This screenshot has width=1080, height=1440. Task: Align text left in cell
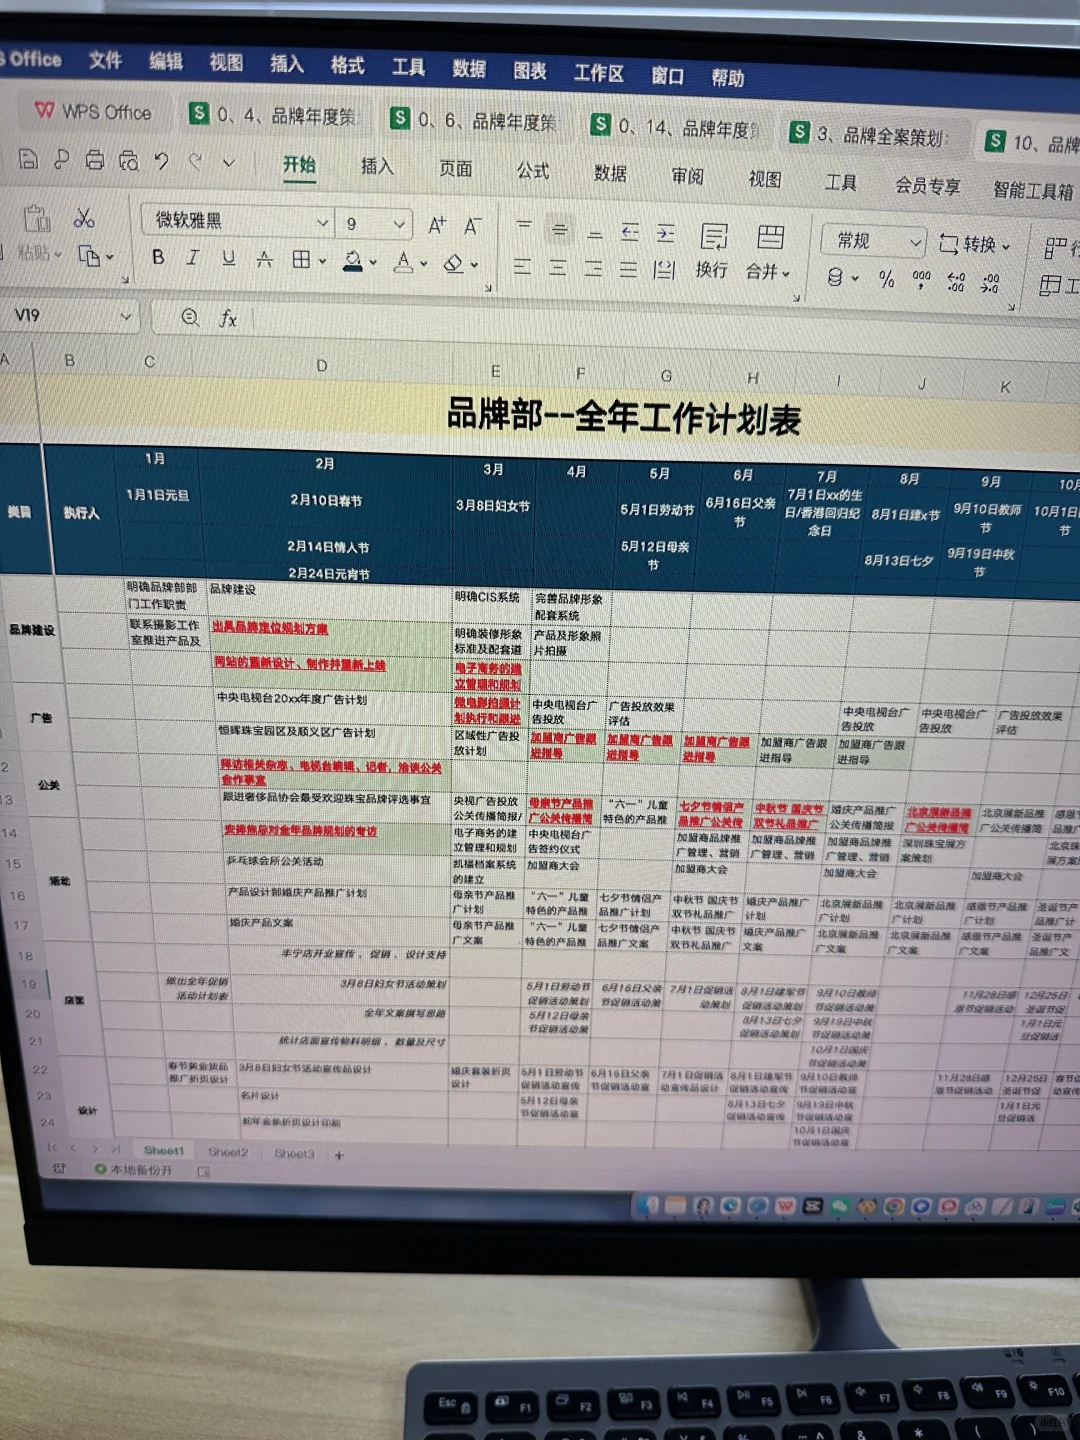pos(522,266)
